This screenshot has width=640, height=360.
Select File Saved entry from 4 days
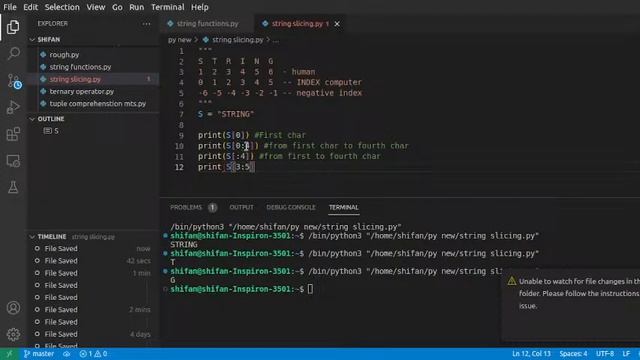(x=93, y=334)
